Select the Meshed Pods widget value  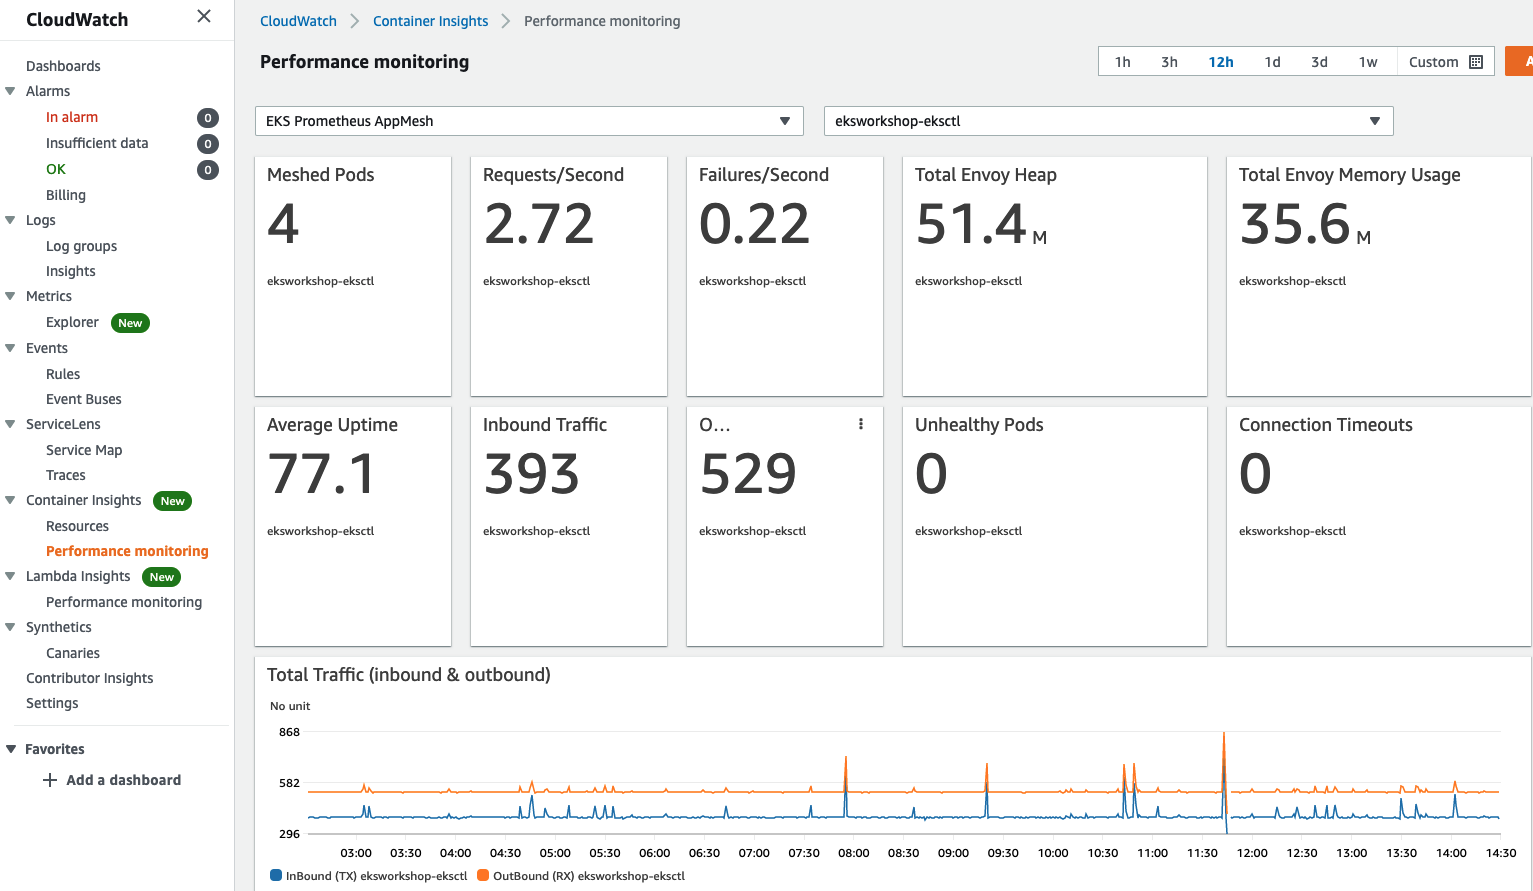pos(283,224)
